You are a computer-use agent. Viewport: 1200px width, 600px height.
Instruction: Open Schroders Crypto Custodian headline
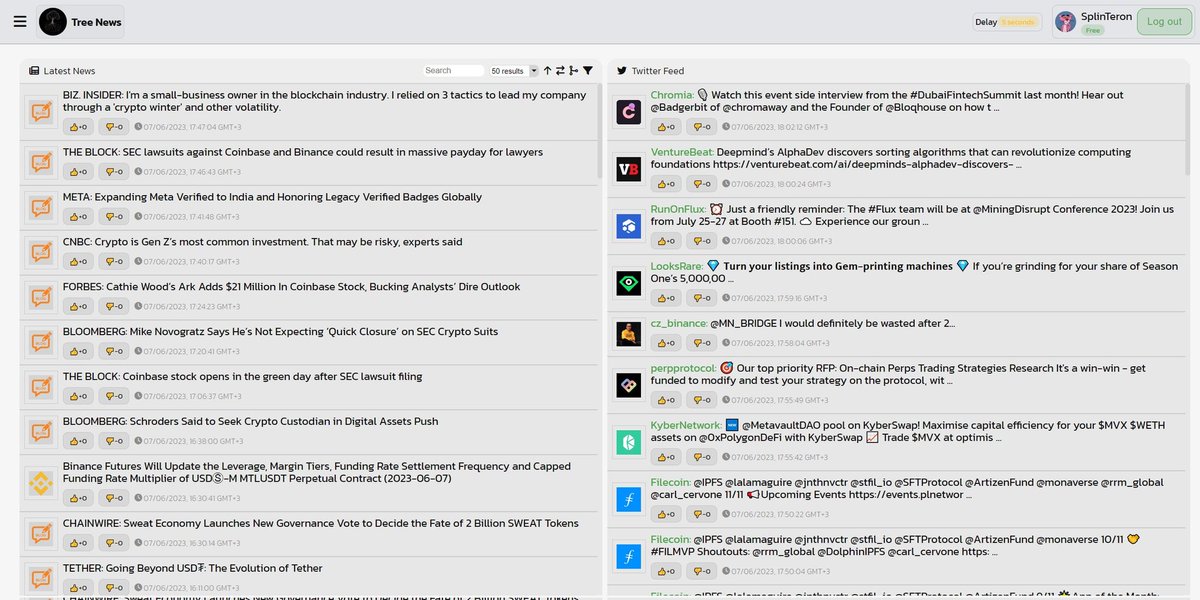[x=250, y=421]
